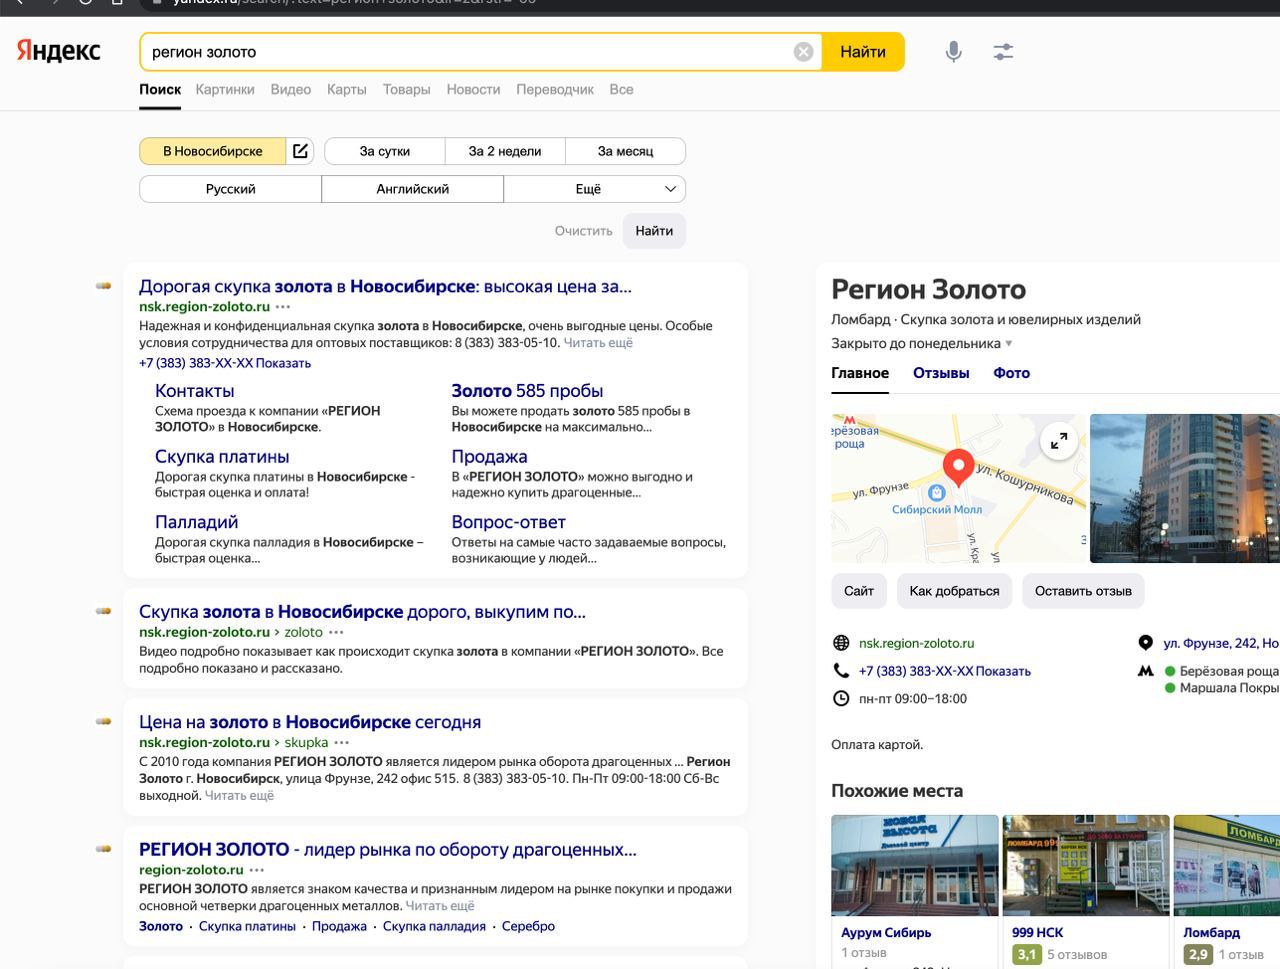
Task: Expand the Закрыто до понедельника hours arrow
Action: point(1008,344)
